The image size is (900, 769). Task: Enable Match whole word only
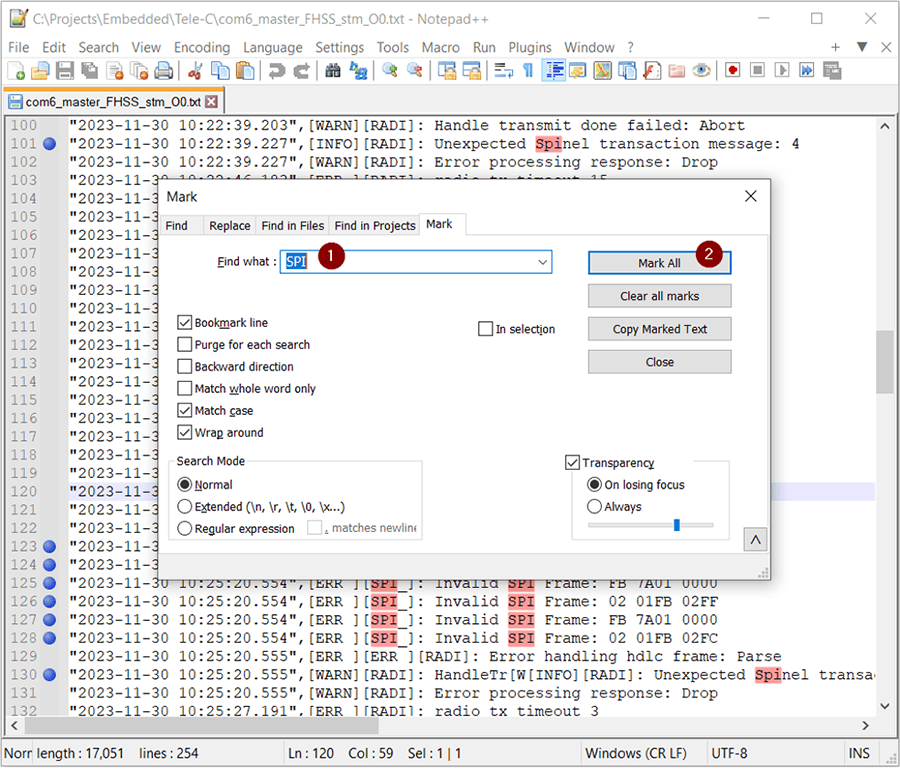(x=184, y=389)
